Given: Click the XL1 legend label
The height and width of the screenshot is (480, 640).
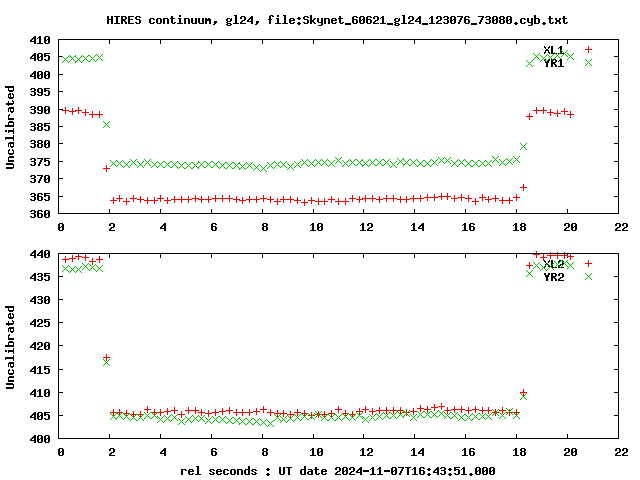Looking at the screenshot, I should [x=554, y=50].
